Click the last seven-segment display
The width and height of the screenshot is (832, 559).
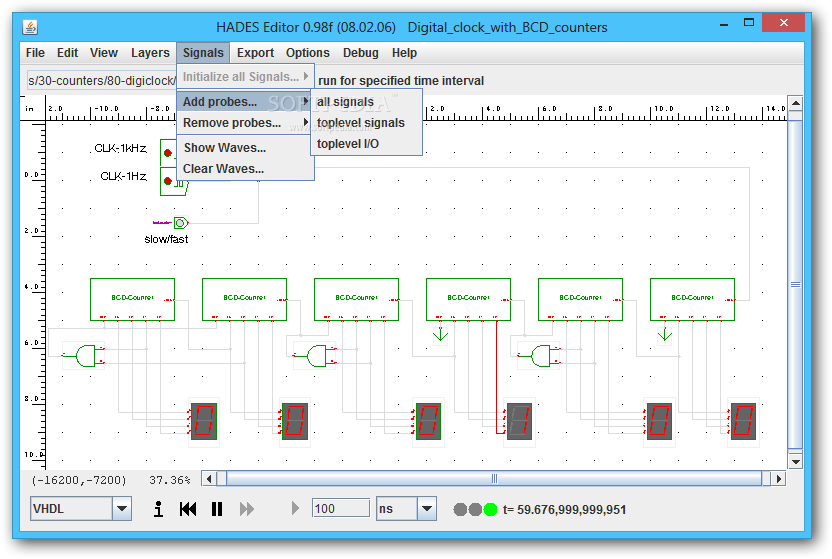point(743,421)
